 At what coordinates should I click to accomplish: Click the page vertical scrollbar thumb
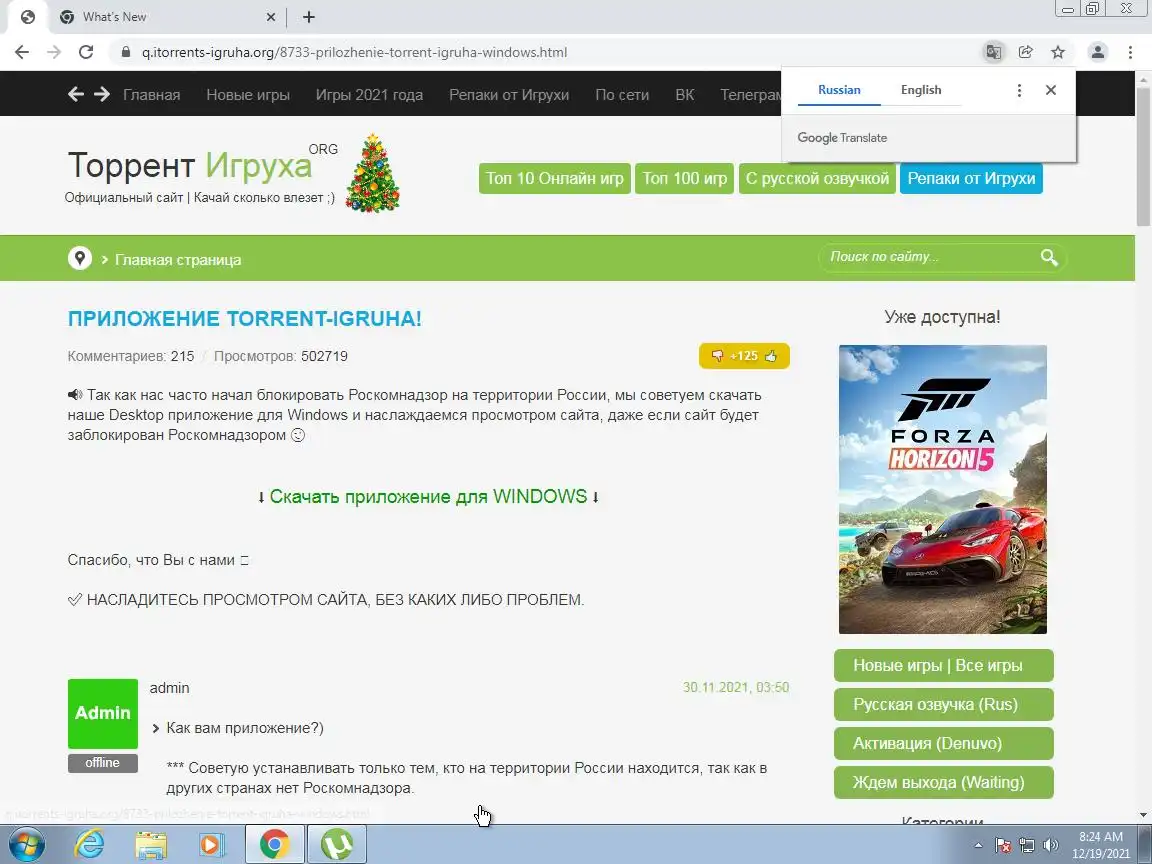[1143, 156]
